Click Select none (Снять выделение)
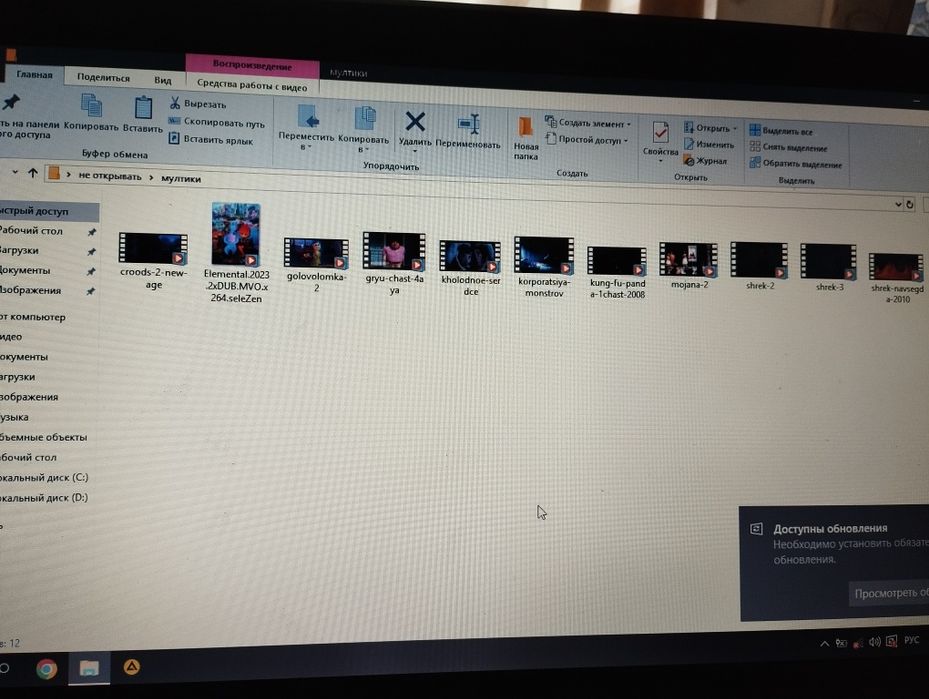Viewport: 929px width, 699px height. (789, 148)
